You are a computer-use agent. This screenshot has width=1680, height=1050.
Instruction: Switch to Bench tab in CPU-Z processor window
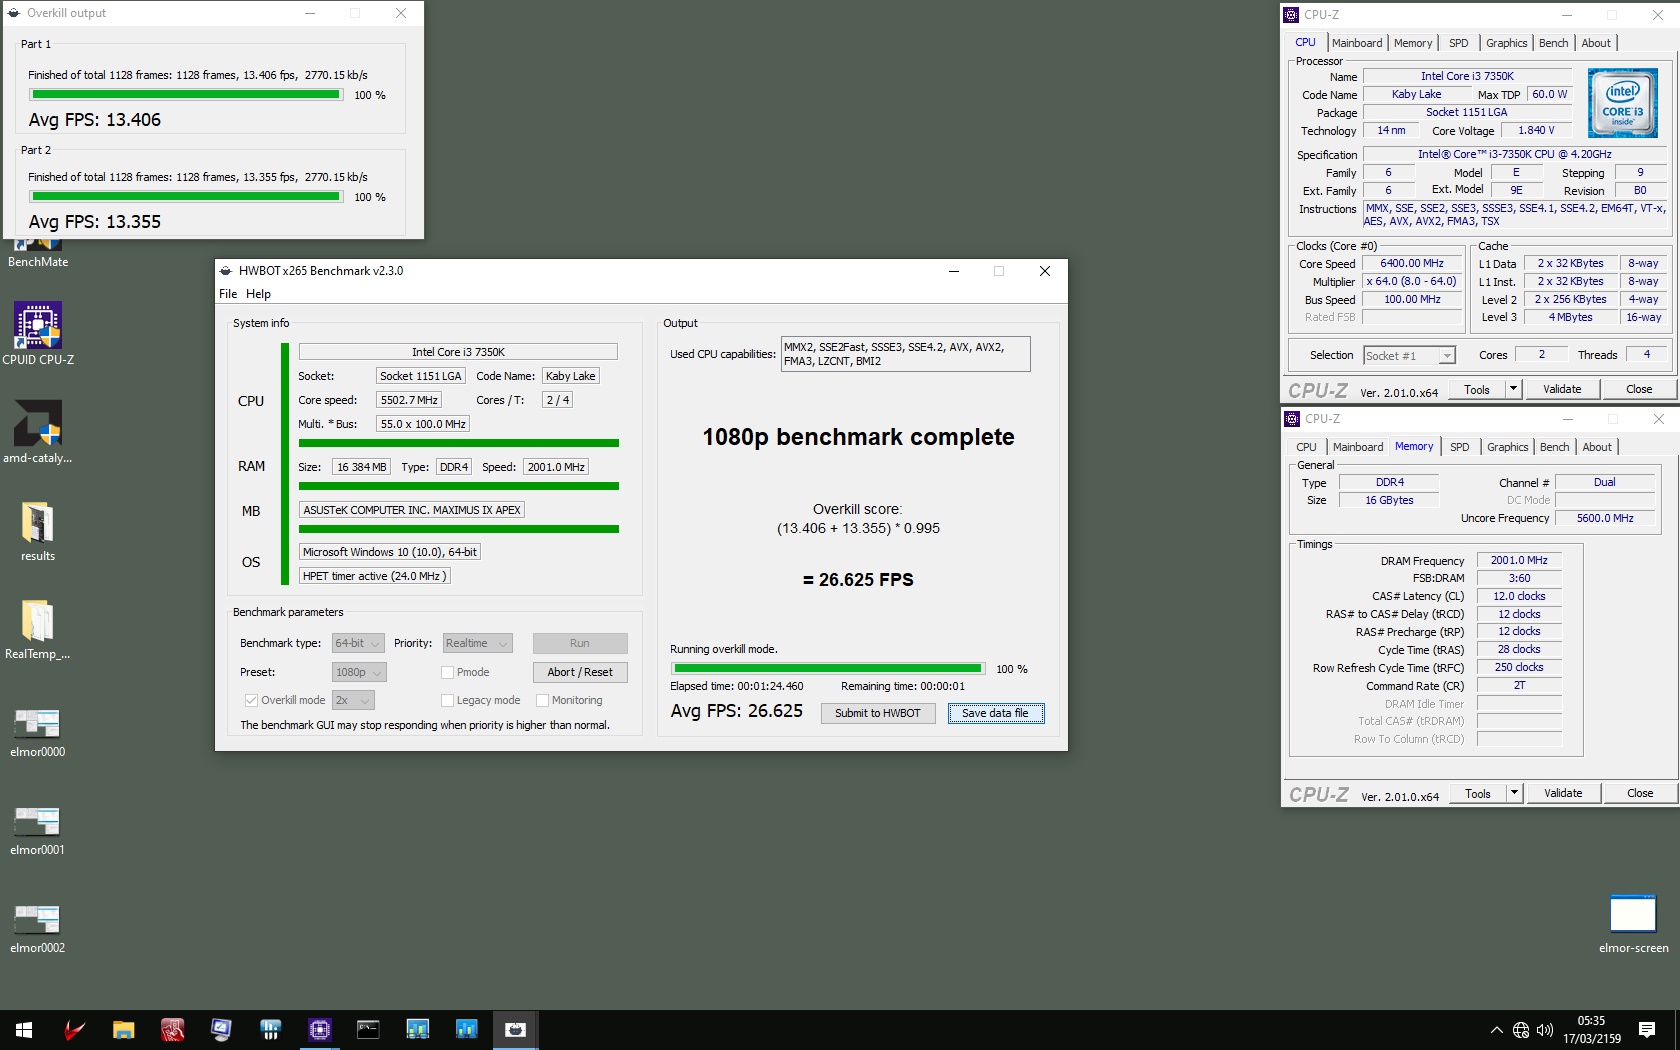point(1553,43)
